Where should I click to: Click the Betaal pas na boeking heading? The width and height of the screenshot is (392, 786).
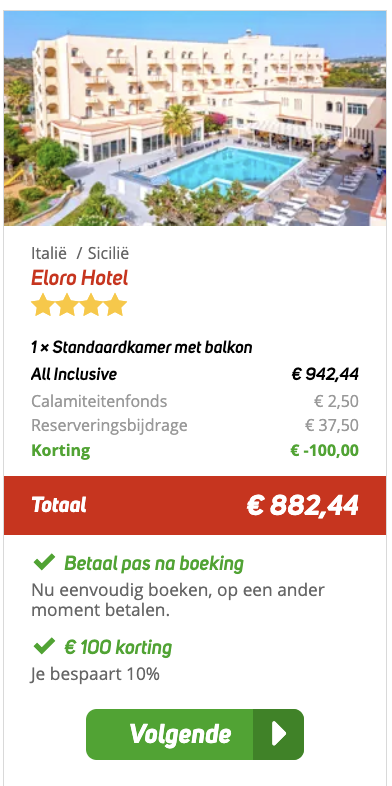point(154,564)
